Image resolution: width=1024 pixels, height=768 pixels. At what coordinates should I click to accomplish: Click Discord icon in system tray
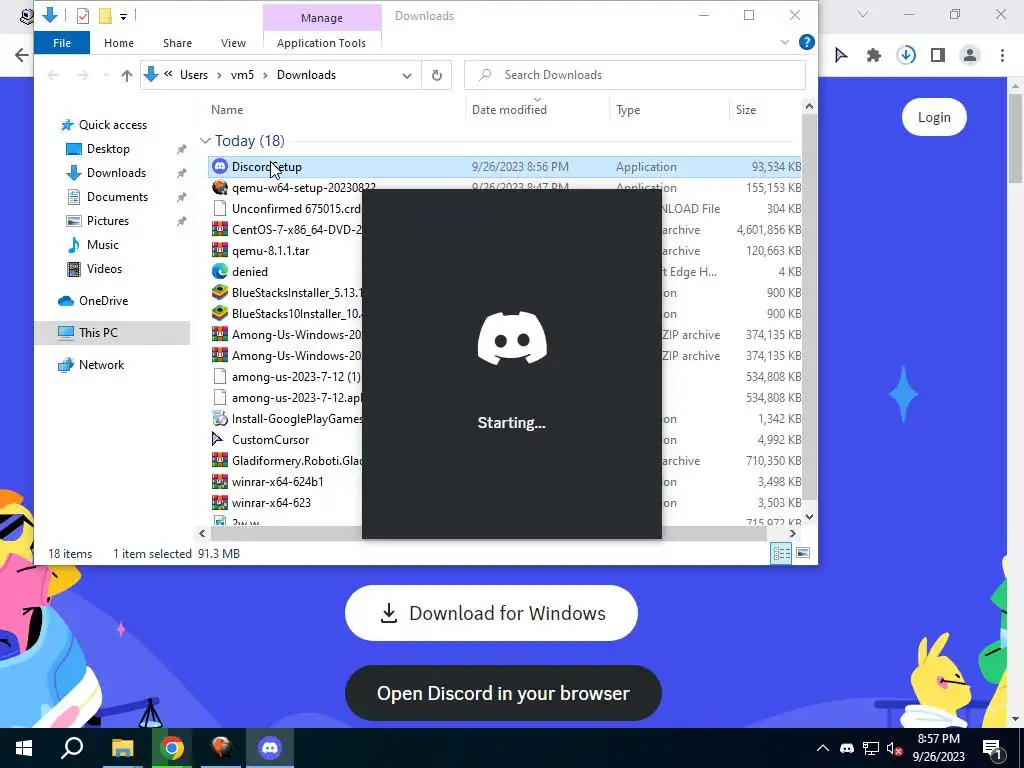pos(847,748)
